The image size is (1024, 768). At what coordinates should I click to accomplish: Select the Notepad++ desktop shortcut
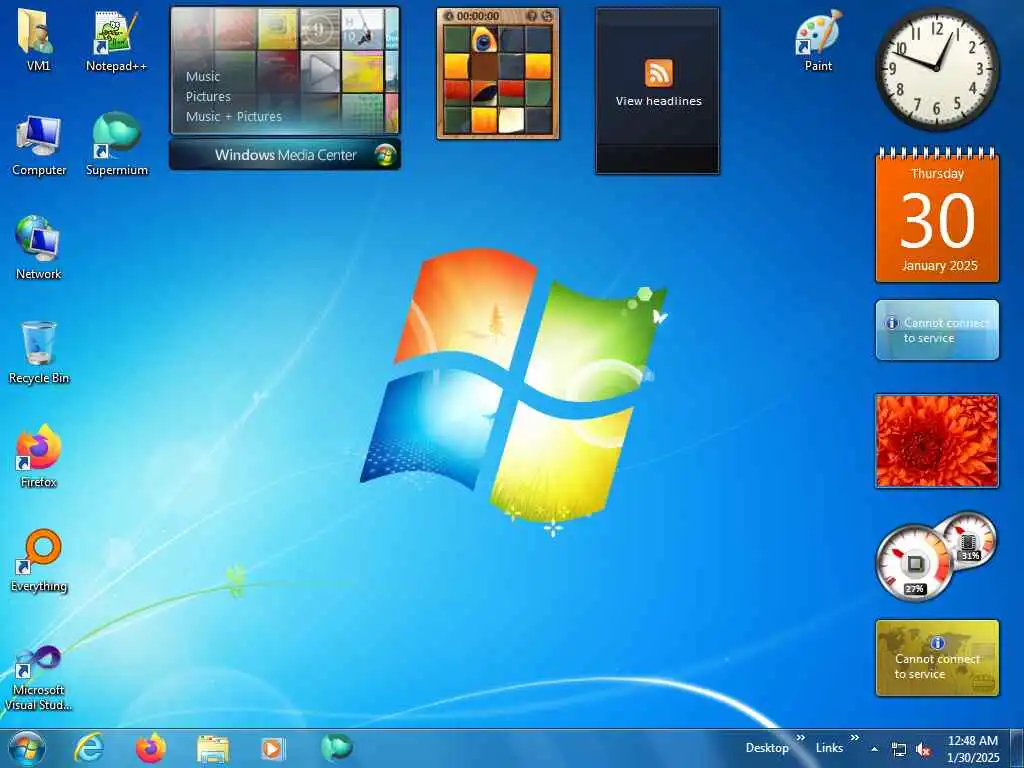point(116,40)
